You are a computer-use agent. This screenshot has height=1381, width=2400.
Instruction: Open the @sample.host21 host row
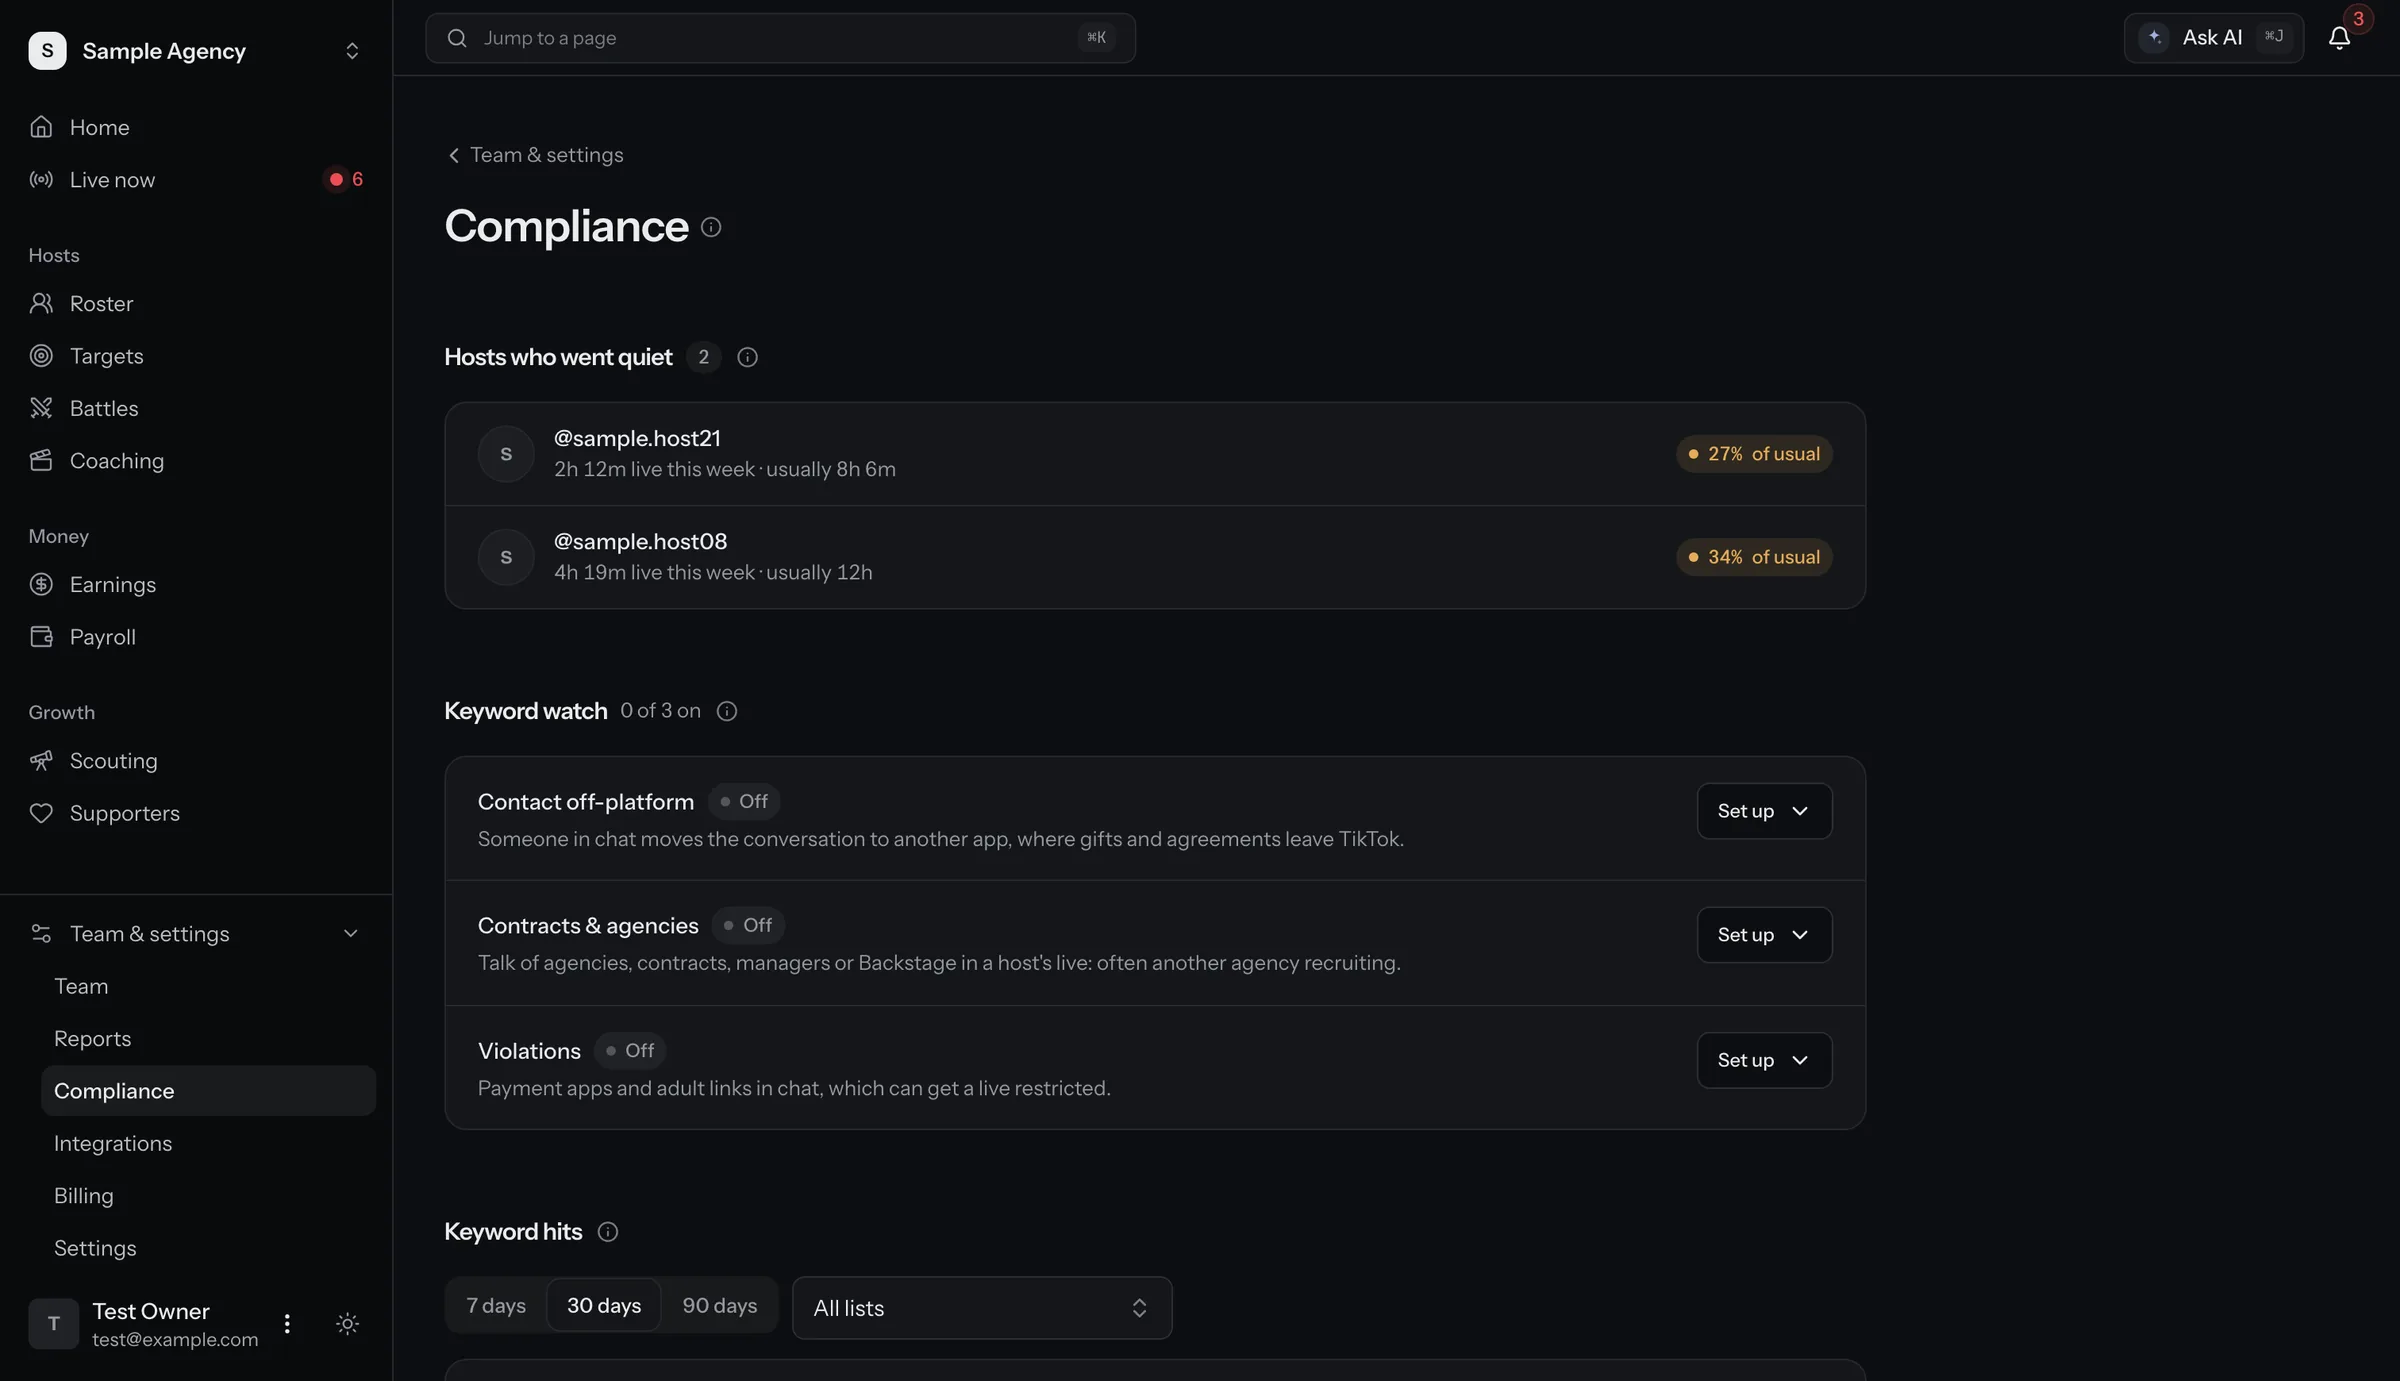click(1155, 454)
